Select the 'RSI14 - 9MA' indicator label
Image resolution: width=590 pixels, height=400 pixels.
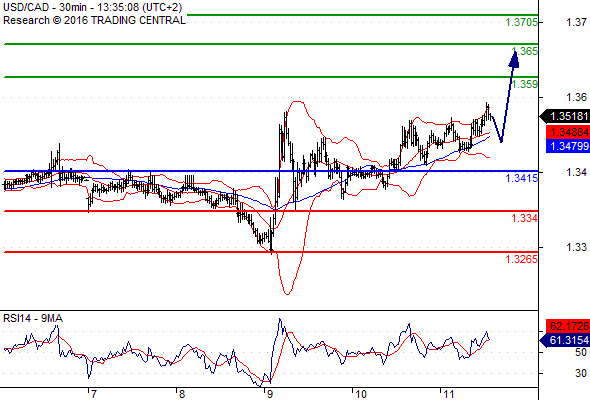(33, 318)
